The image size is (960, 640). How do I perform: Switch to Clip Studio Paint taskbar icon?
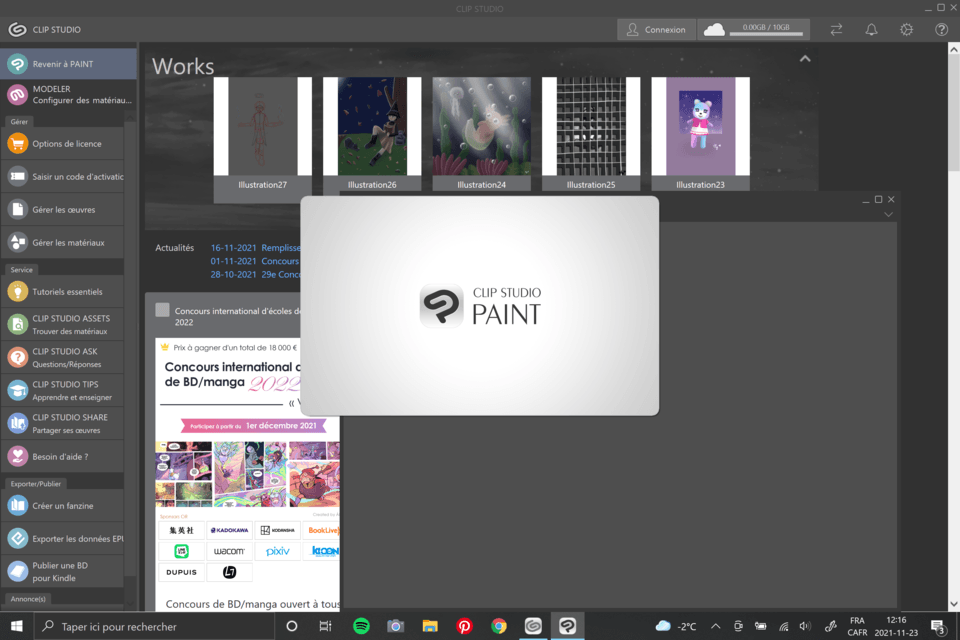[x=568, y=626]
